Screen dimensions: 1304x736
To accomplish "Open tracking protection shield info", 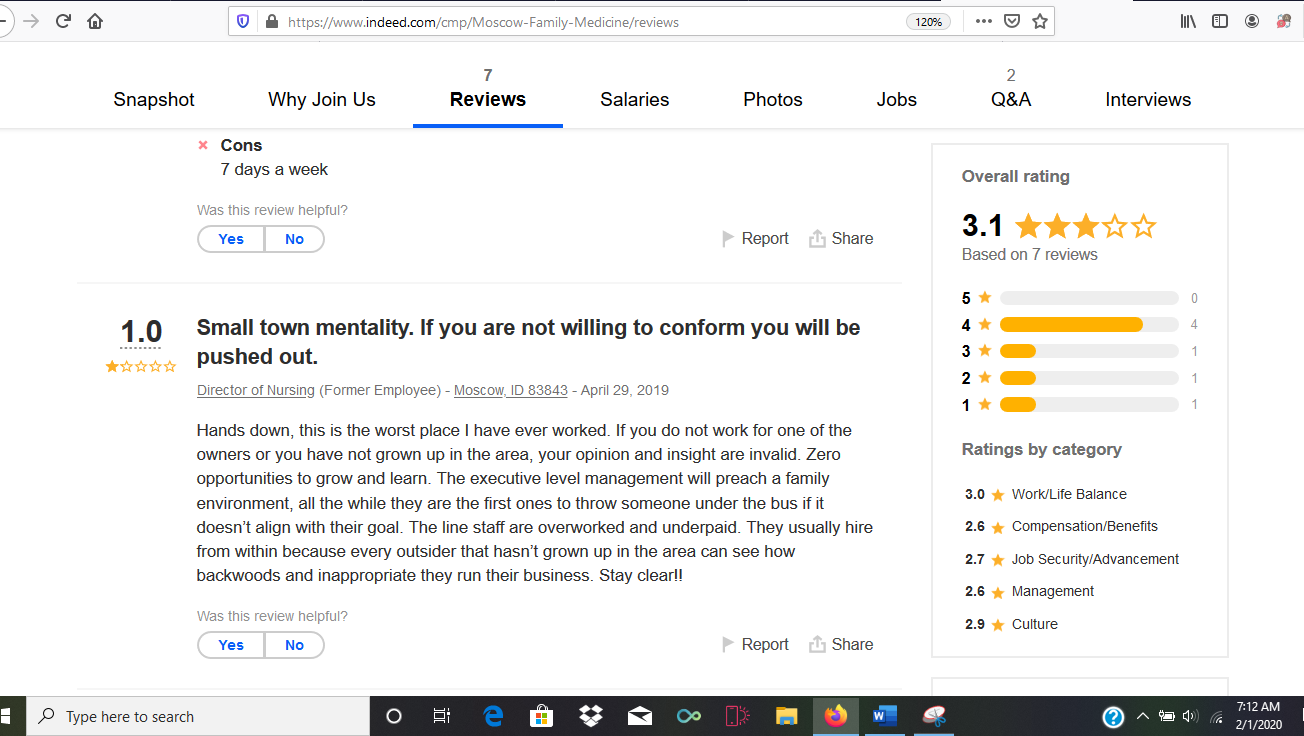I will click(242, 21).
